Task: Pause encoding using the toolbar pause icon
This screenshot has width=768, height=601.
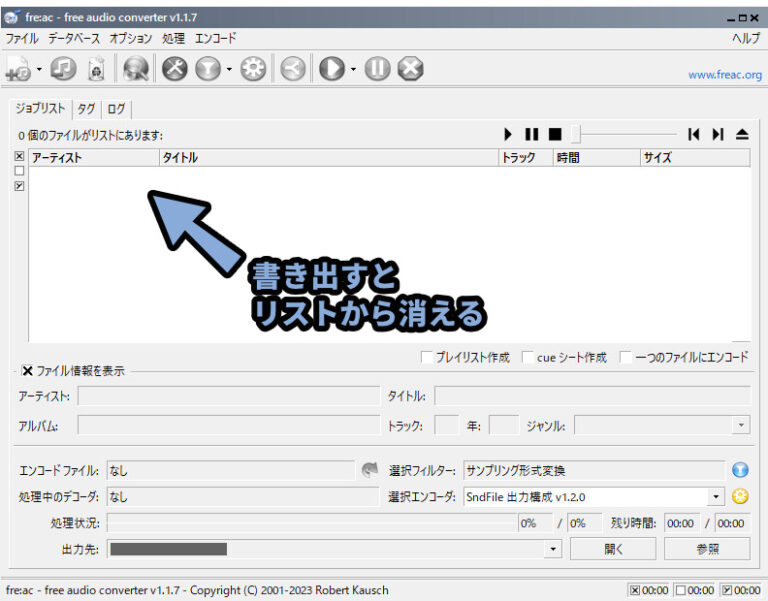Action: point(376,69)
